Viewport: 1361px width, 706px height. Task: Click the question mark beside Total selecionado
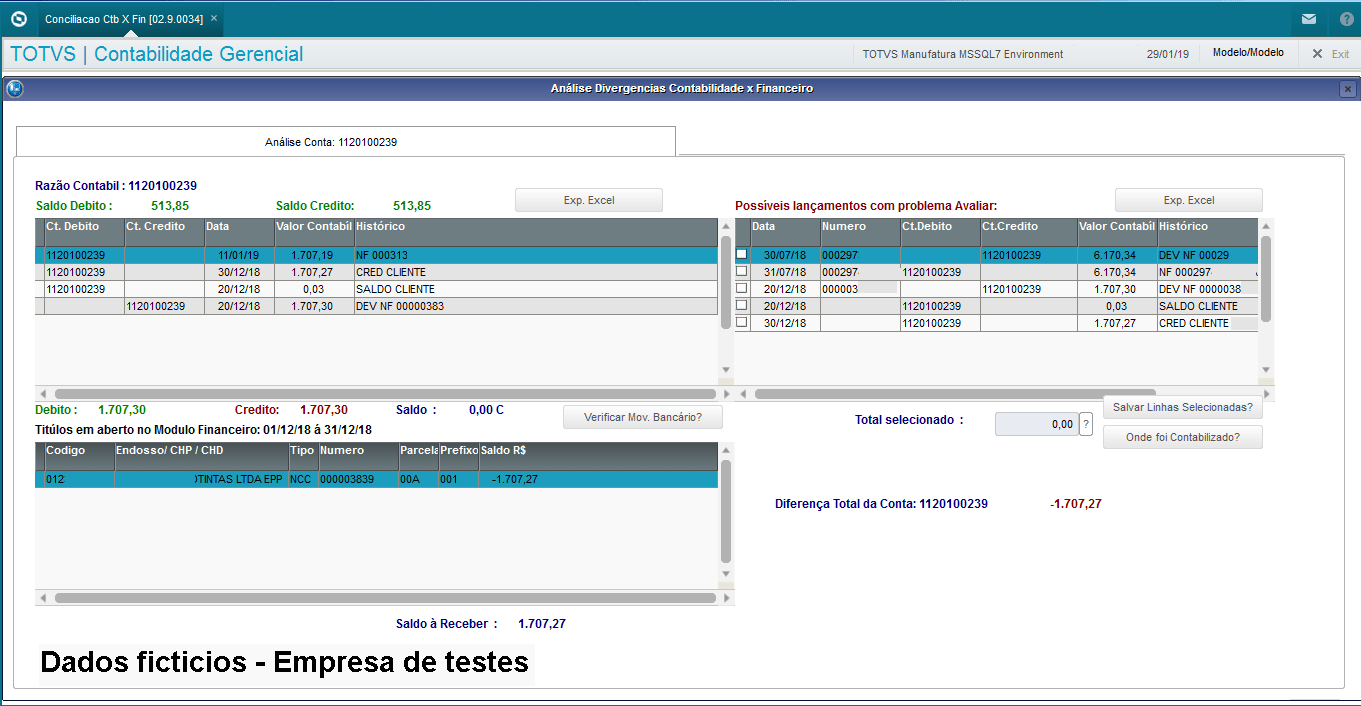1085,424
